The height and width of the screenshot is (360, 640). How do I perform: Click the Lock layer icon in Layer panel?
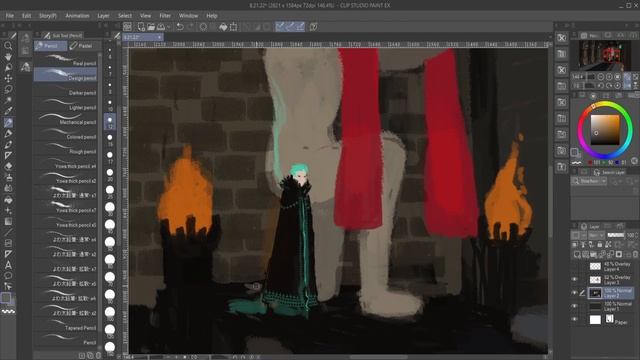pos(600,244)
